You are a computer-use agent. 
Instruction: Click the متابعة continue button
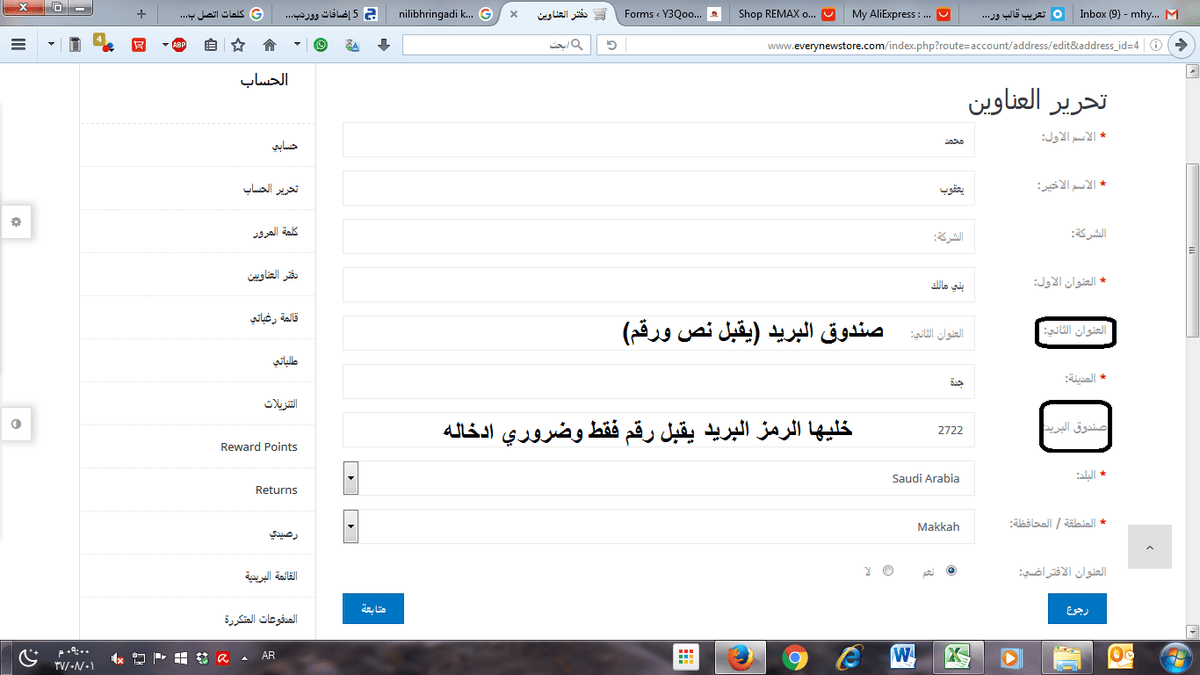click(x=372, y=608)
